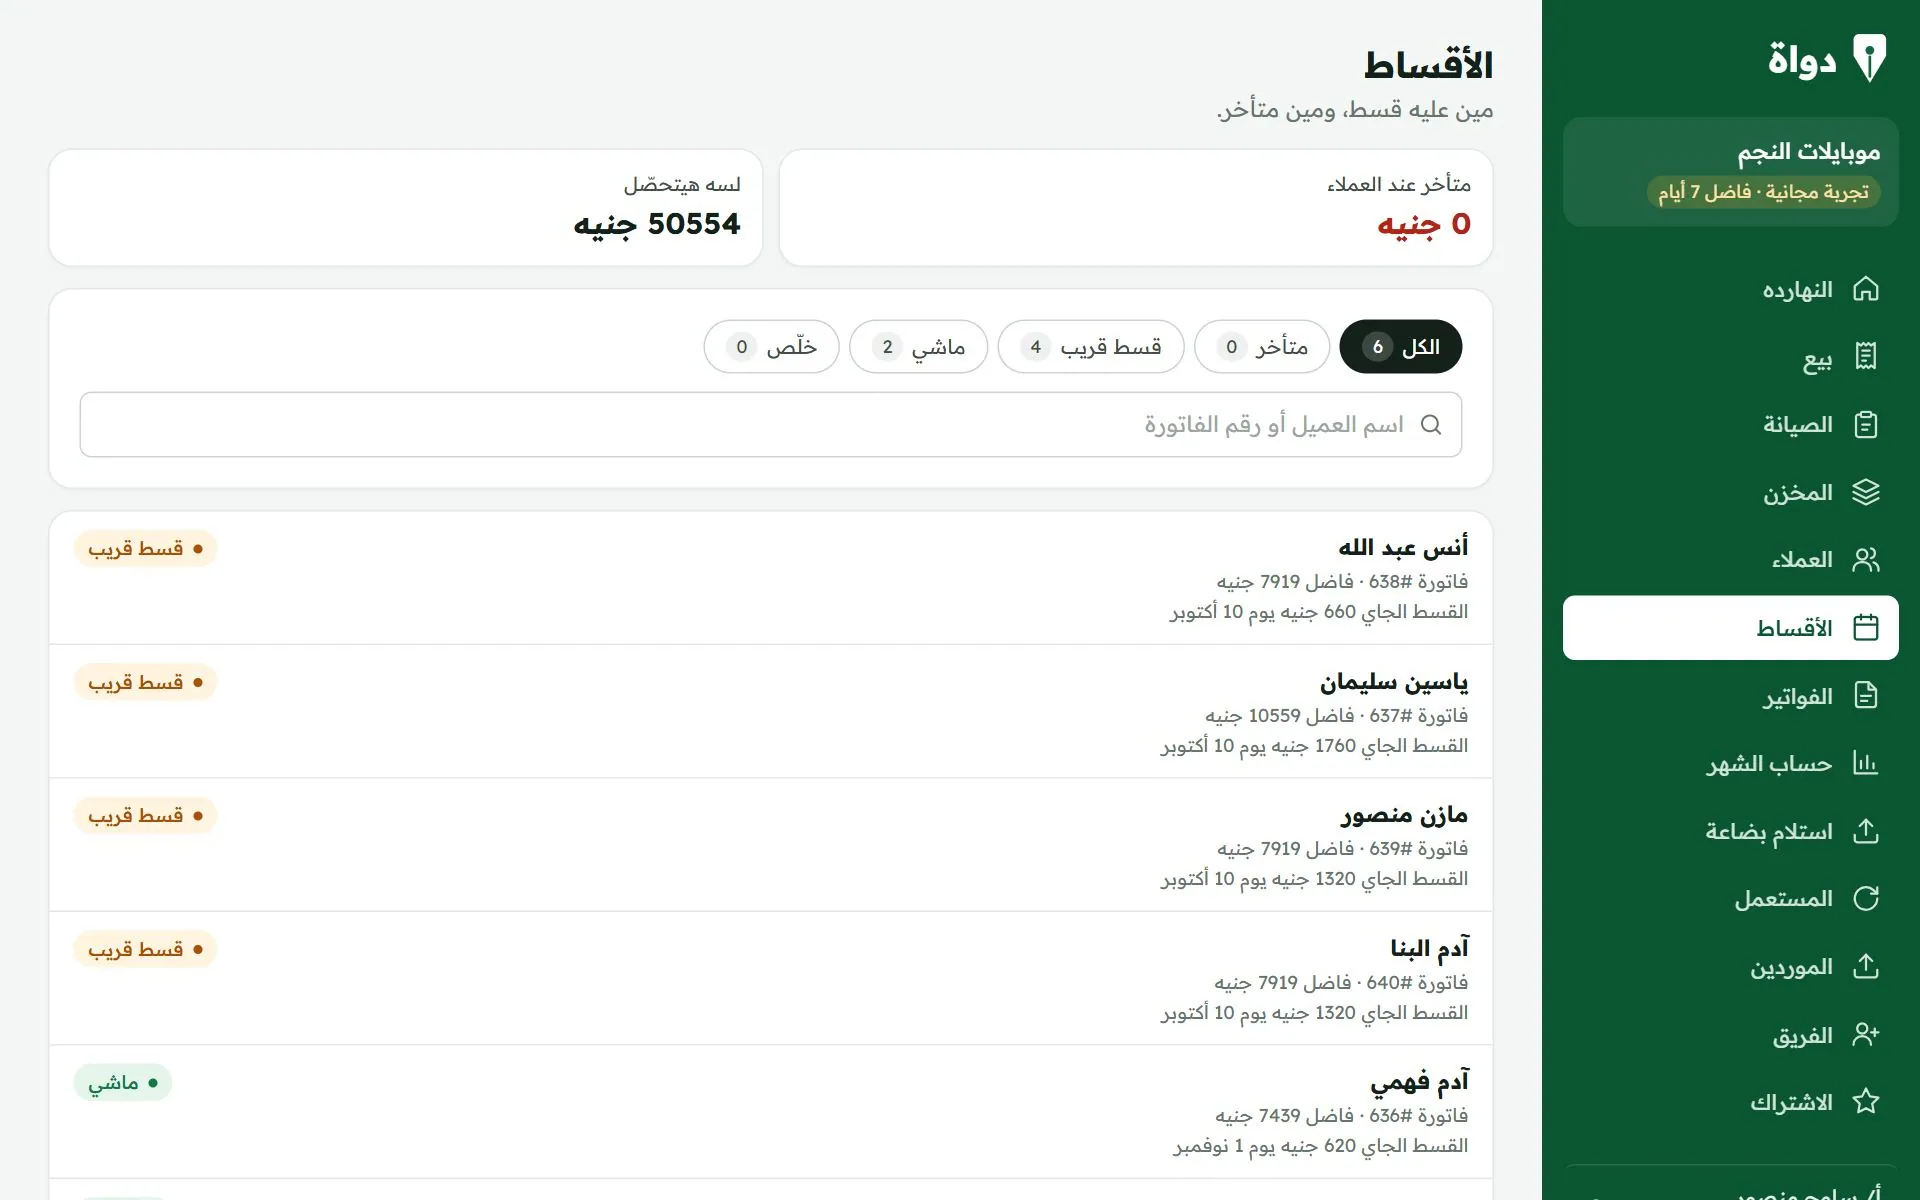Viewport: 1920px width, 1200px height.
Task: Click the حساب الشهر chart icon
Action: [x=1865, y=764]
